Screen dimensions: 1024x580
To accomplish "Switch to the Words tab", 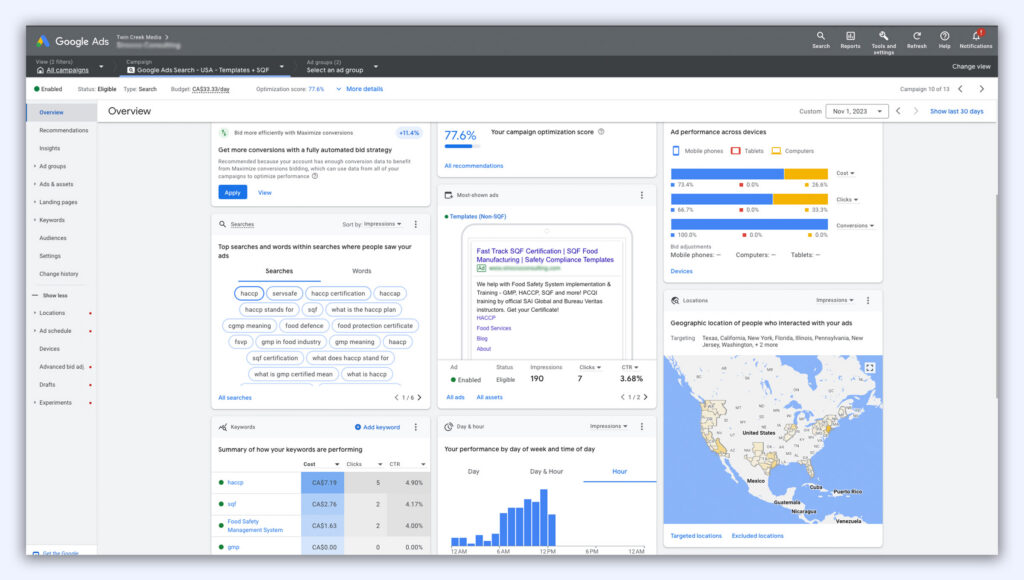I will click(x=362, y=271).
